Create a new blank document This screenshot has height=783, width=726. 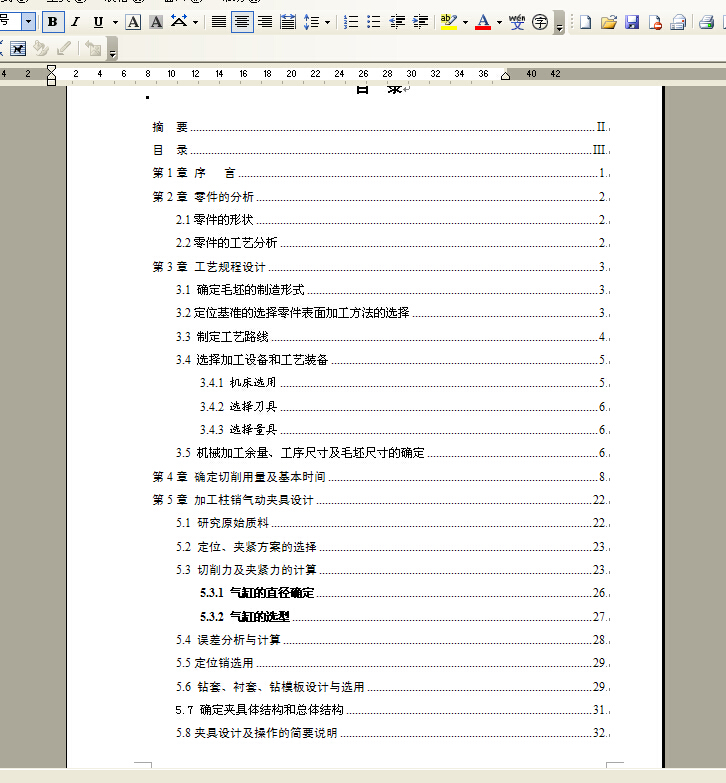point(585,22)
